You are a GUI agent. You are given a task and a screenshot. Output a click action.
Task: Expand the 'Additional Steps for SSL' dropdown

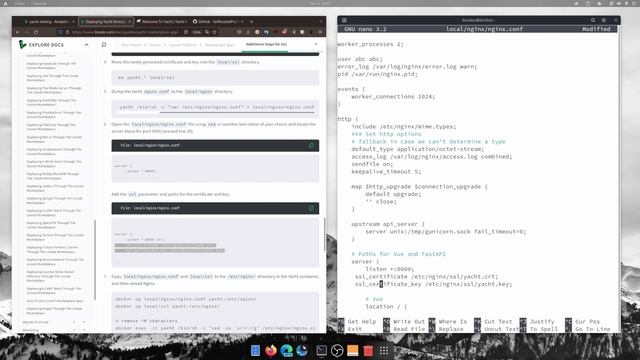[x=316, y=44]
